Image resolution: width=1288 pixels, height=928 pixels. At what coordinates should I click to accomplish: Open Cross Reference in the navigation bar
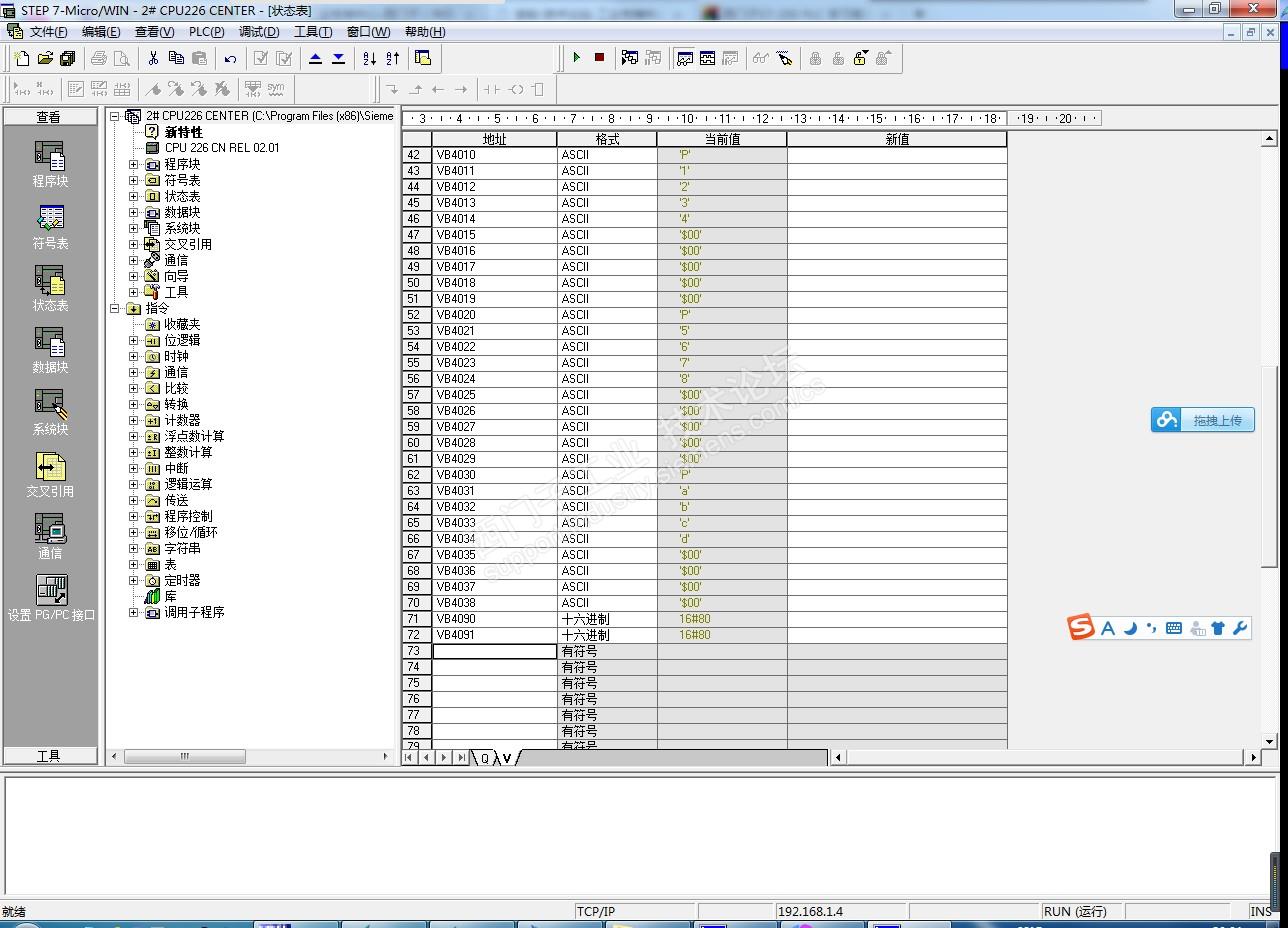50,475
